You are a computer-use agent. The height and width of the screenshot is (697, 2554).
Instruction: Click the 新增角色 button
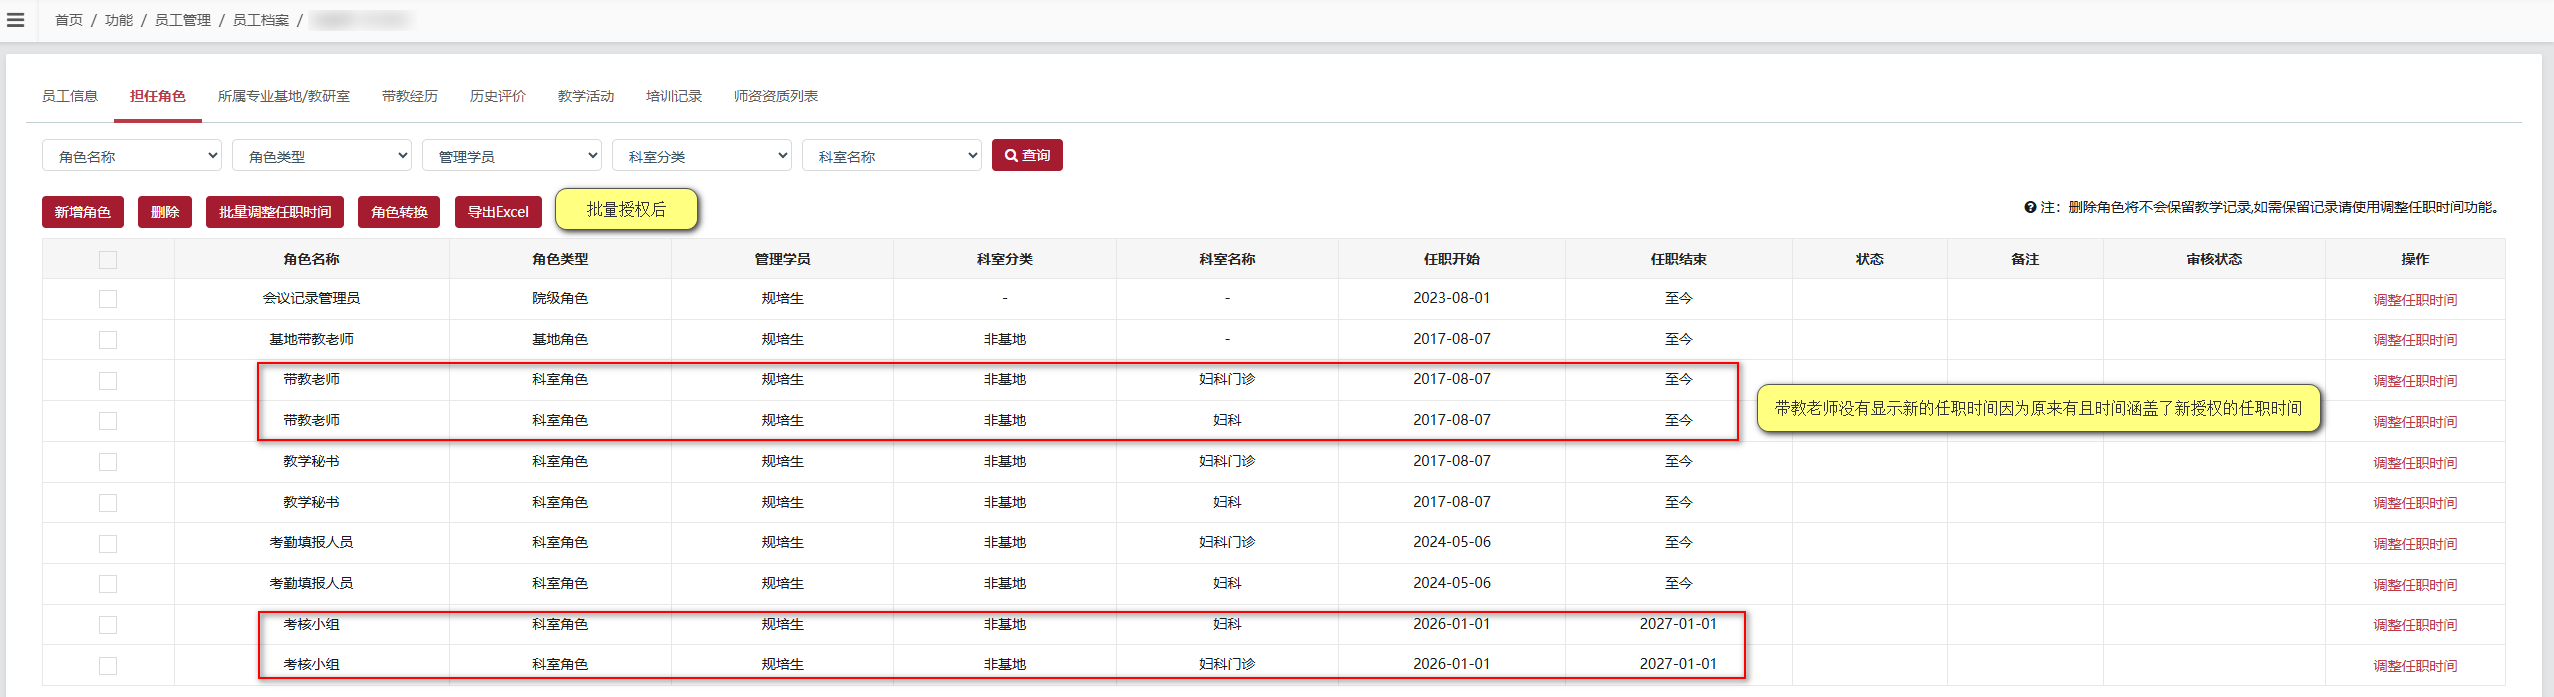click(x=83, y=212)
